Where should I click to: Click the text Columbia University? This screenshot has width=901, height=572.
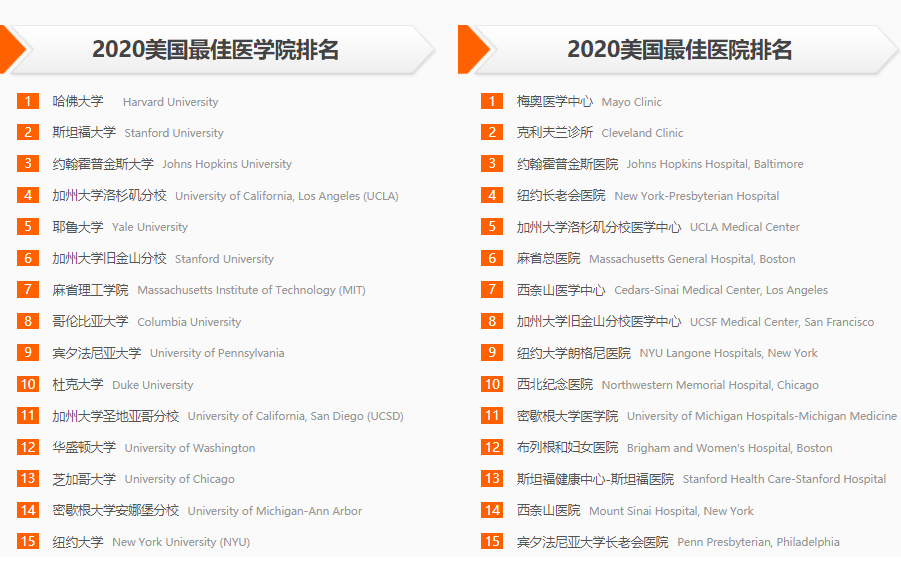(190, 322)
